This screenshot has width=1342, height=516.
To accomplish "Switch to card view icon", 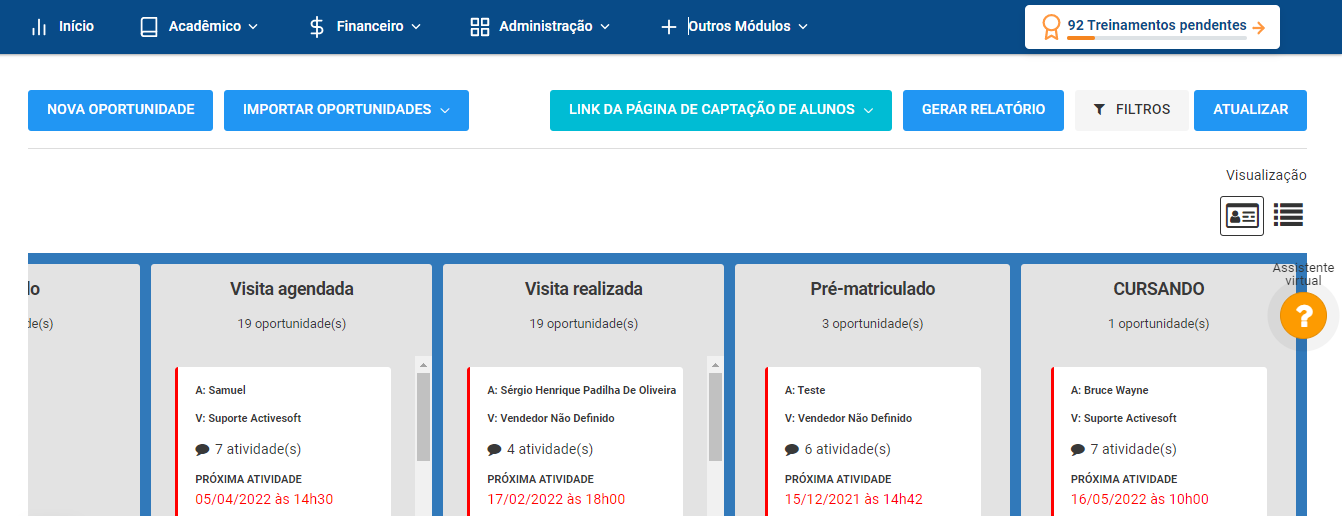I will click(1242, 215).
